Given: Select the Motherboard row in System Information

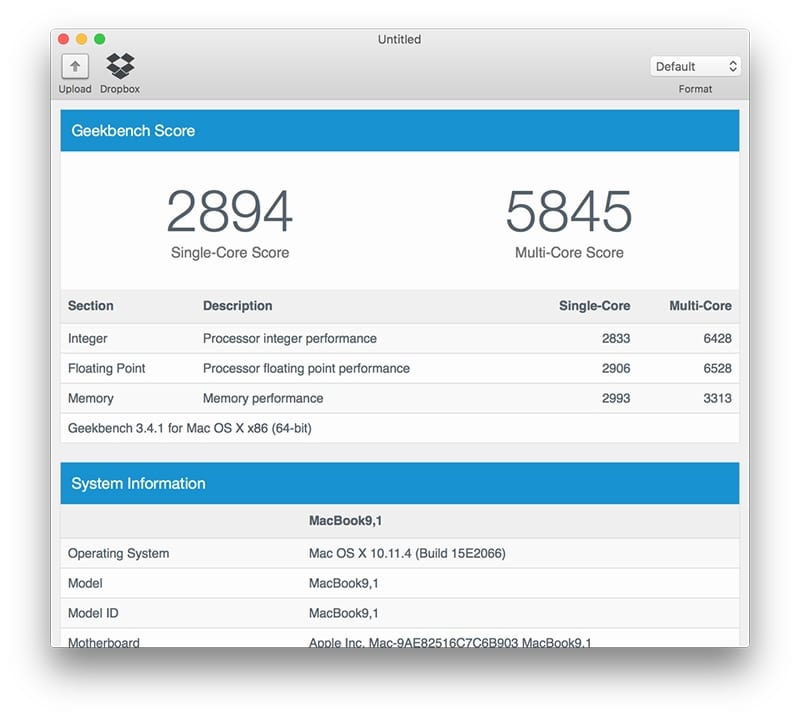Looking at the screenshot, I should coord(400,641).
